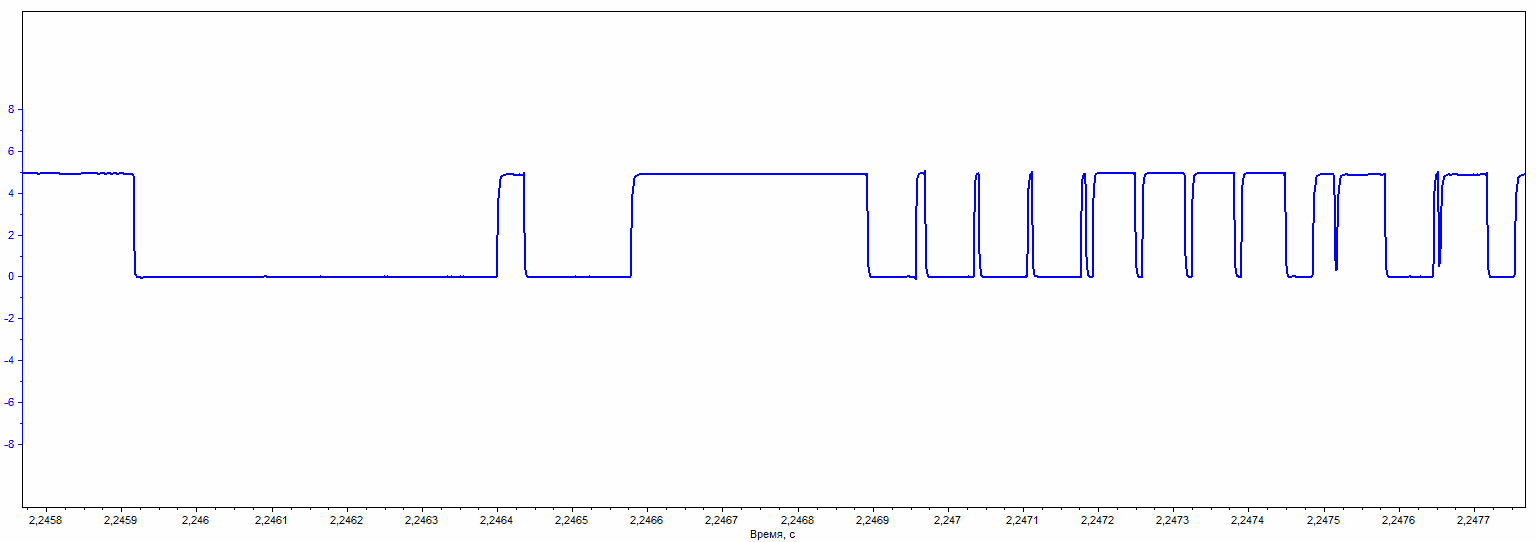Click the 0 voltage axis label

(x=11, y=276)
